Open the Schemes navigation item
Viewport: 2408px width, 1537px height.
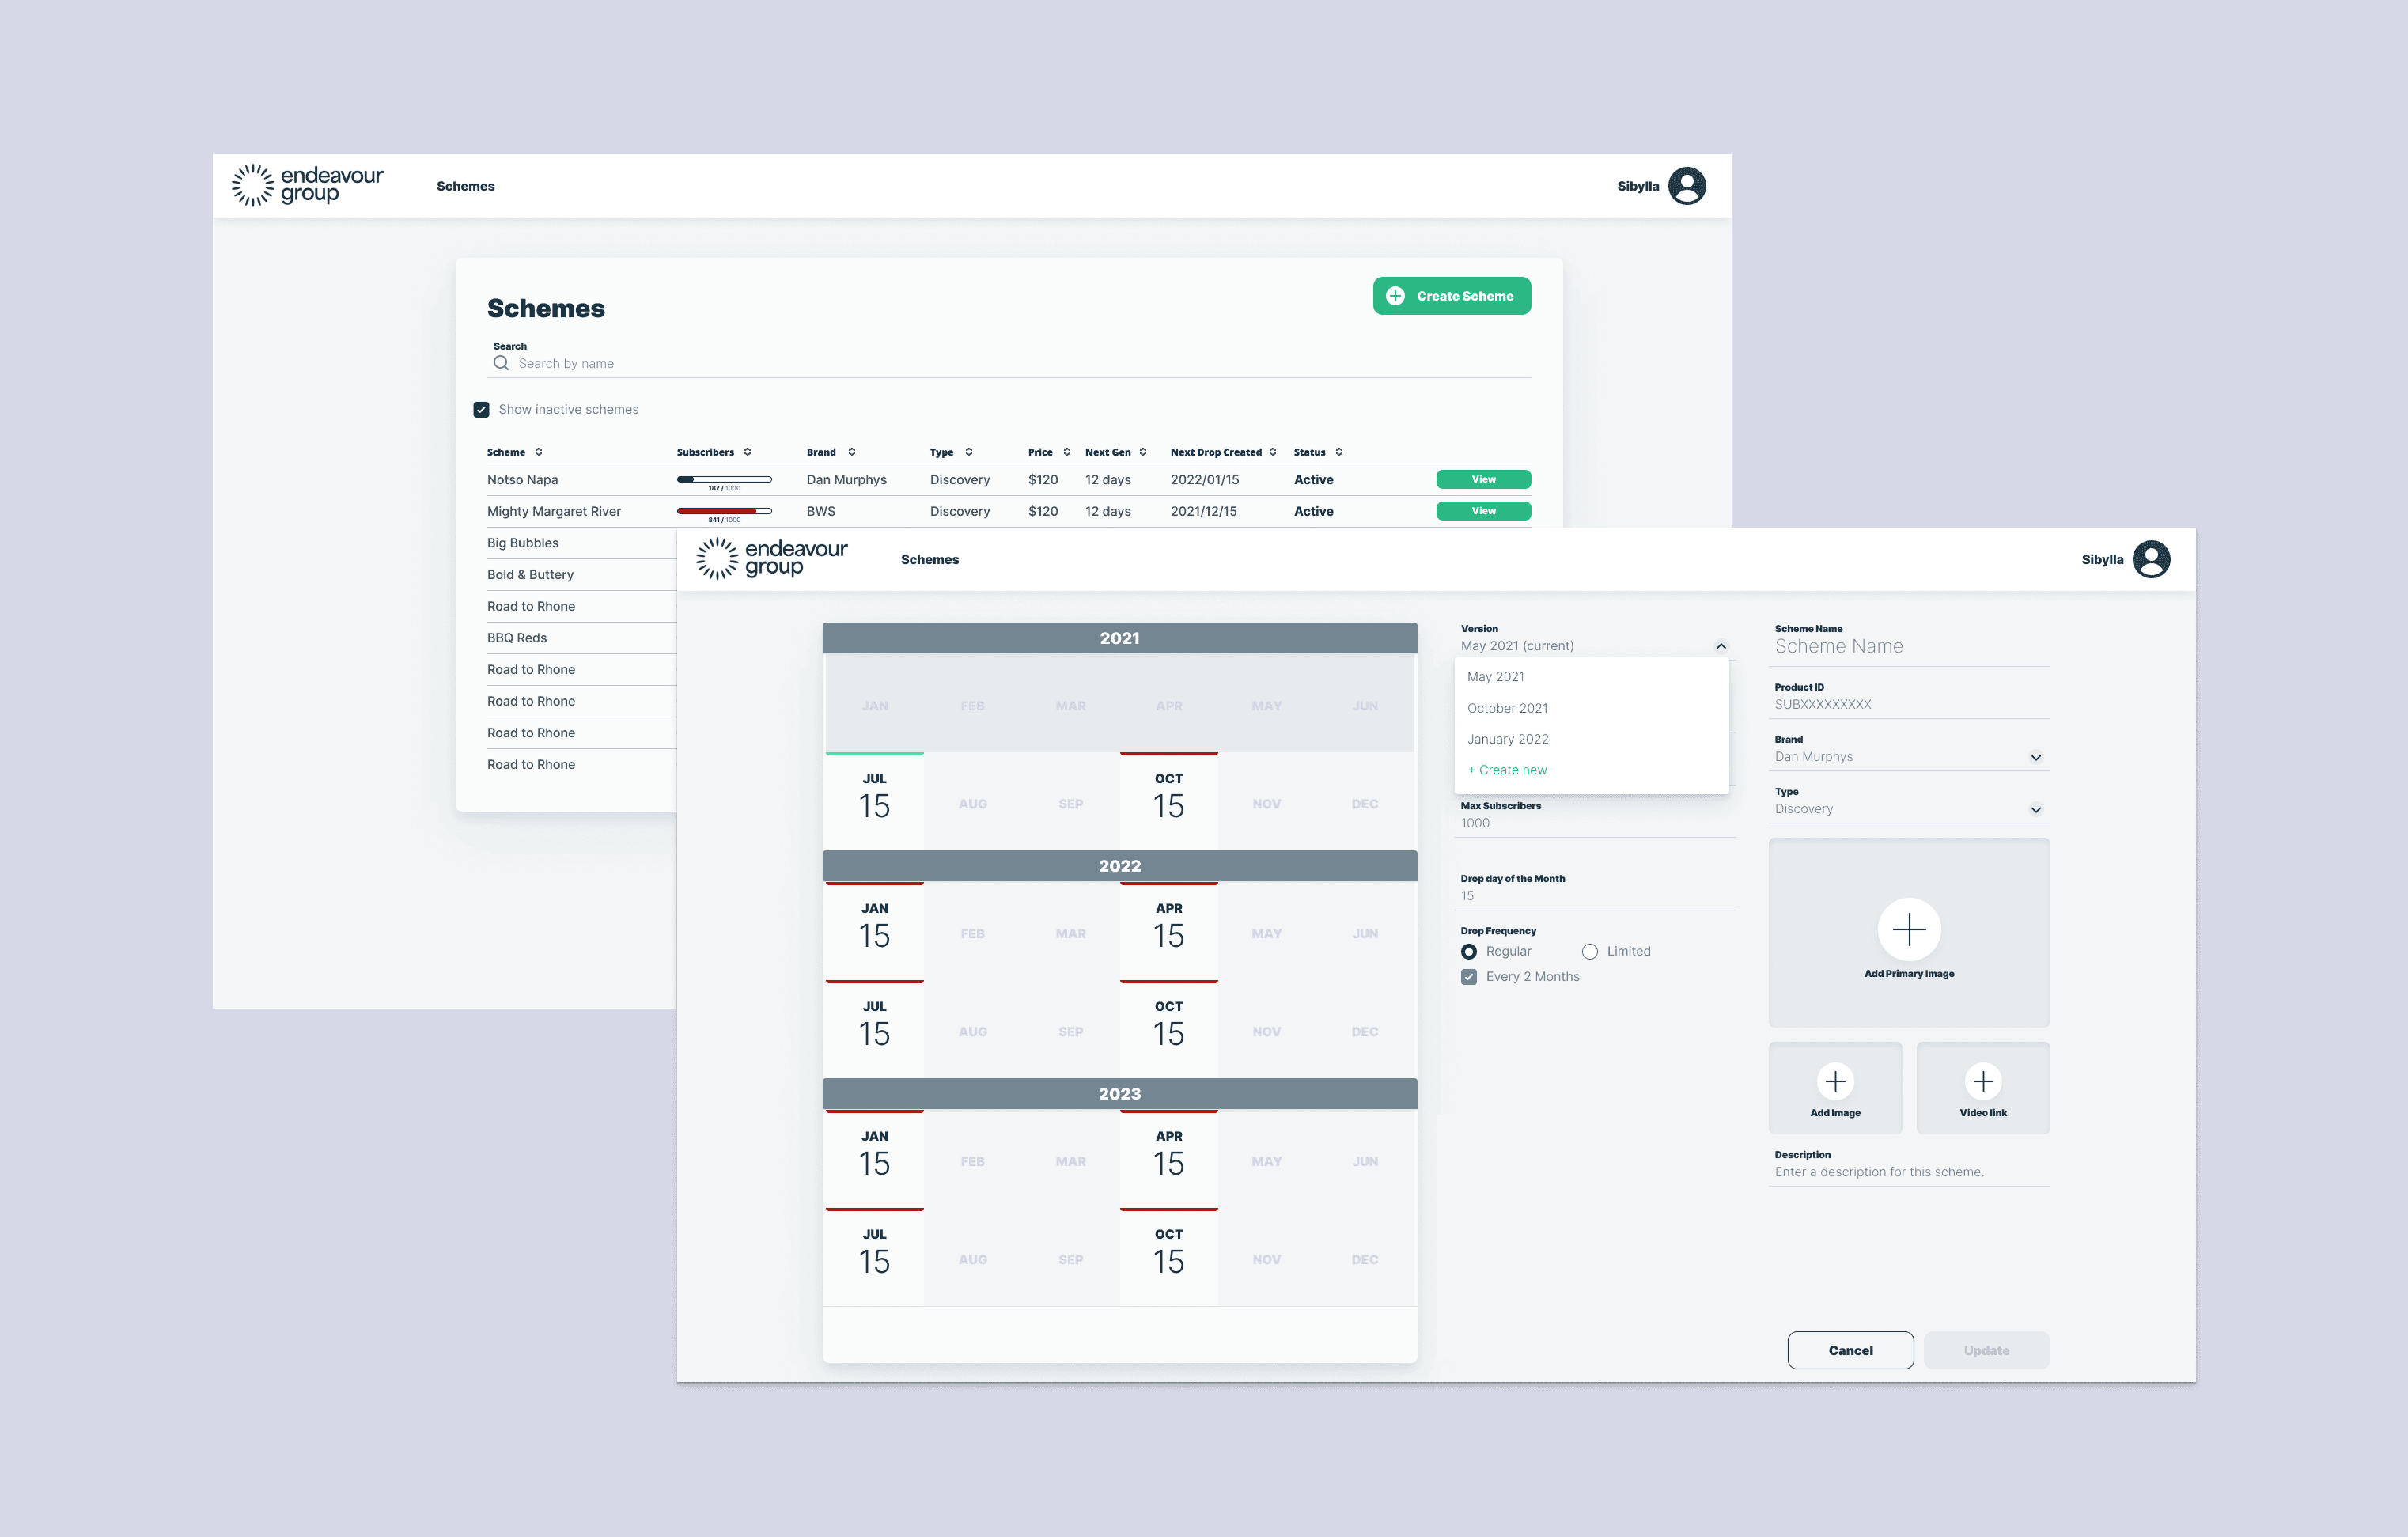pos(929,559)
